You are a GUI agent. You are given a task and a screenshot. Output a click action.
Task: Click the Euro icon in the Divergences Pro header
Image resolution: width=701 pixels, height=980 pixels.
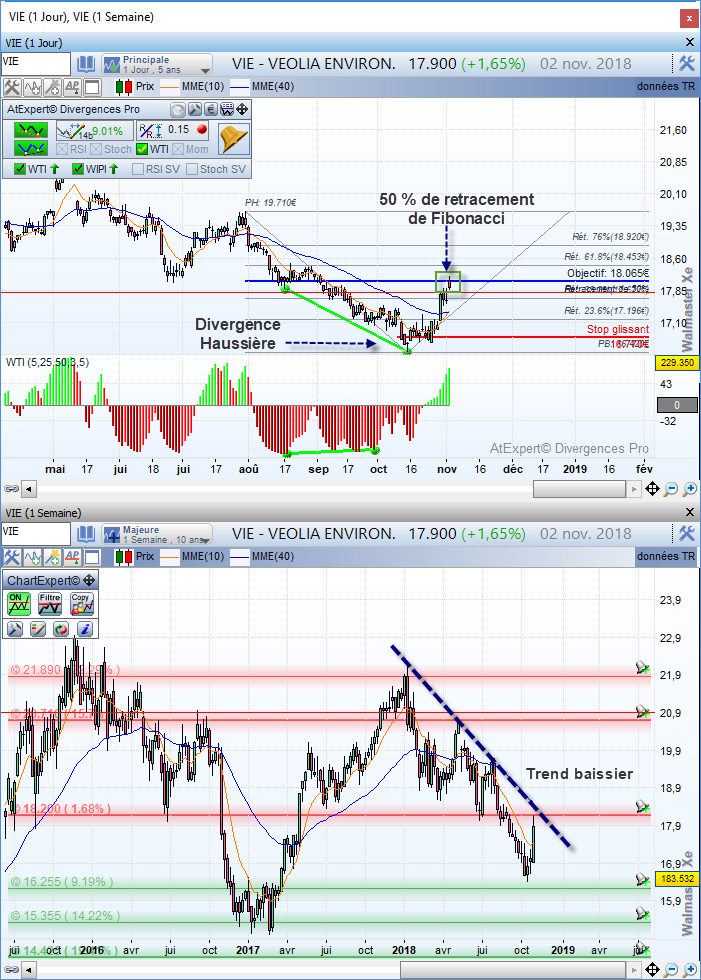pos(211,109)
